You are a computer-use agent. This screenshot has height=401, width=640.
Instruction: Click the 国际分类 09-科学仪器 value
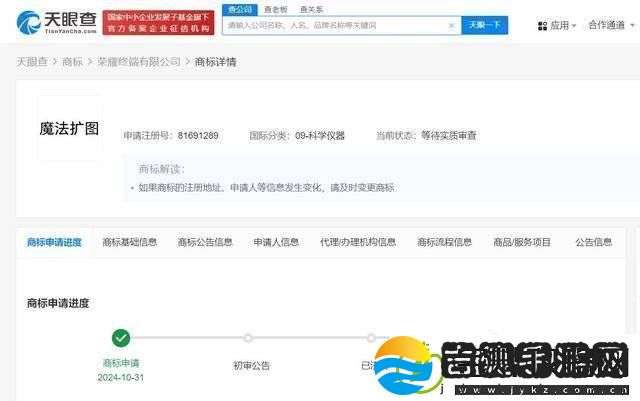coord(320,136)
